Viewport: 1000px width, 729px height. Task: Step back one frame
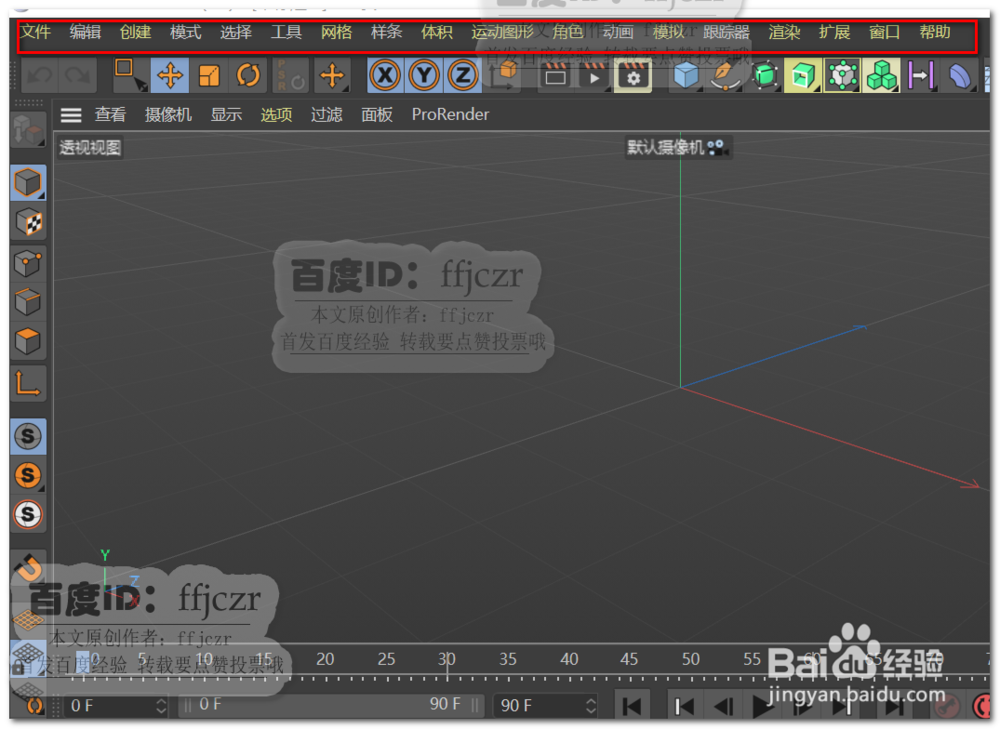coord(723,706)
